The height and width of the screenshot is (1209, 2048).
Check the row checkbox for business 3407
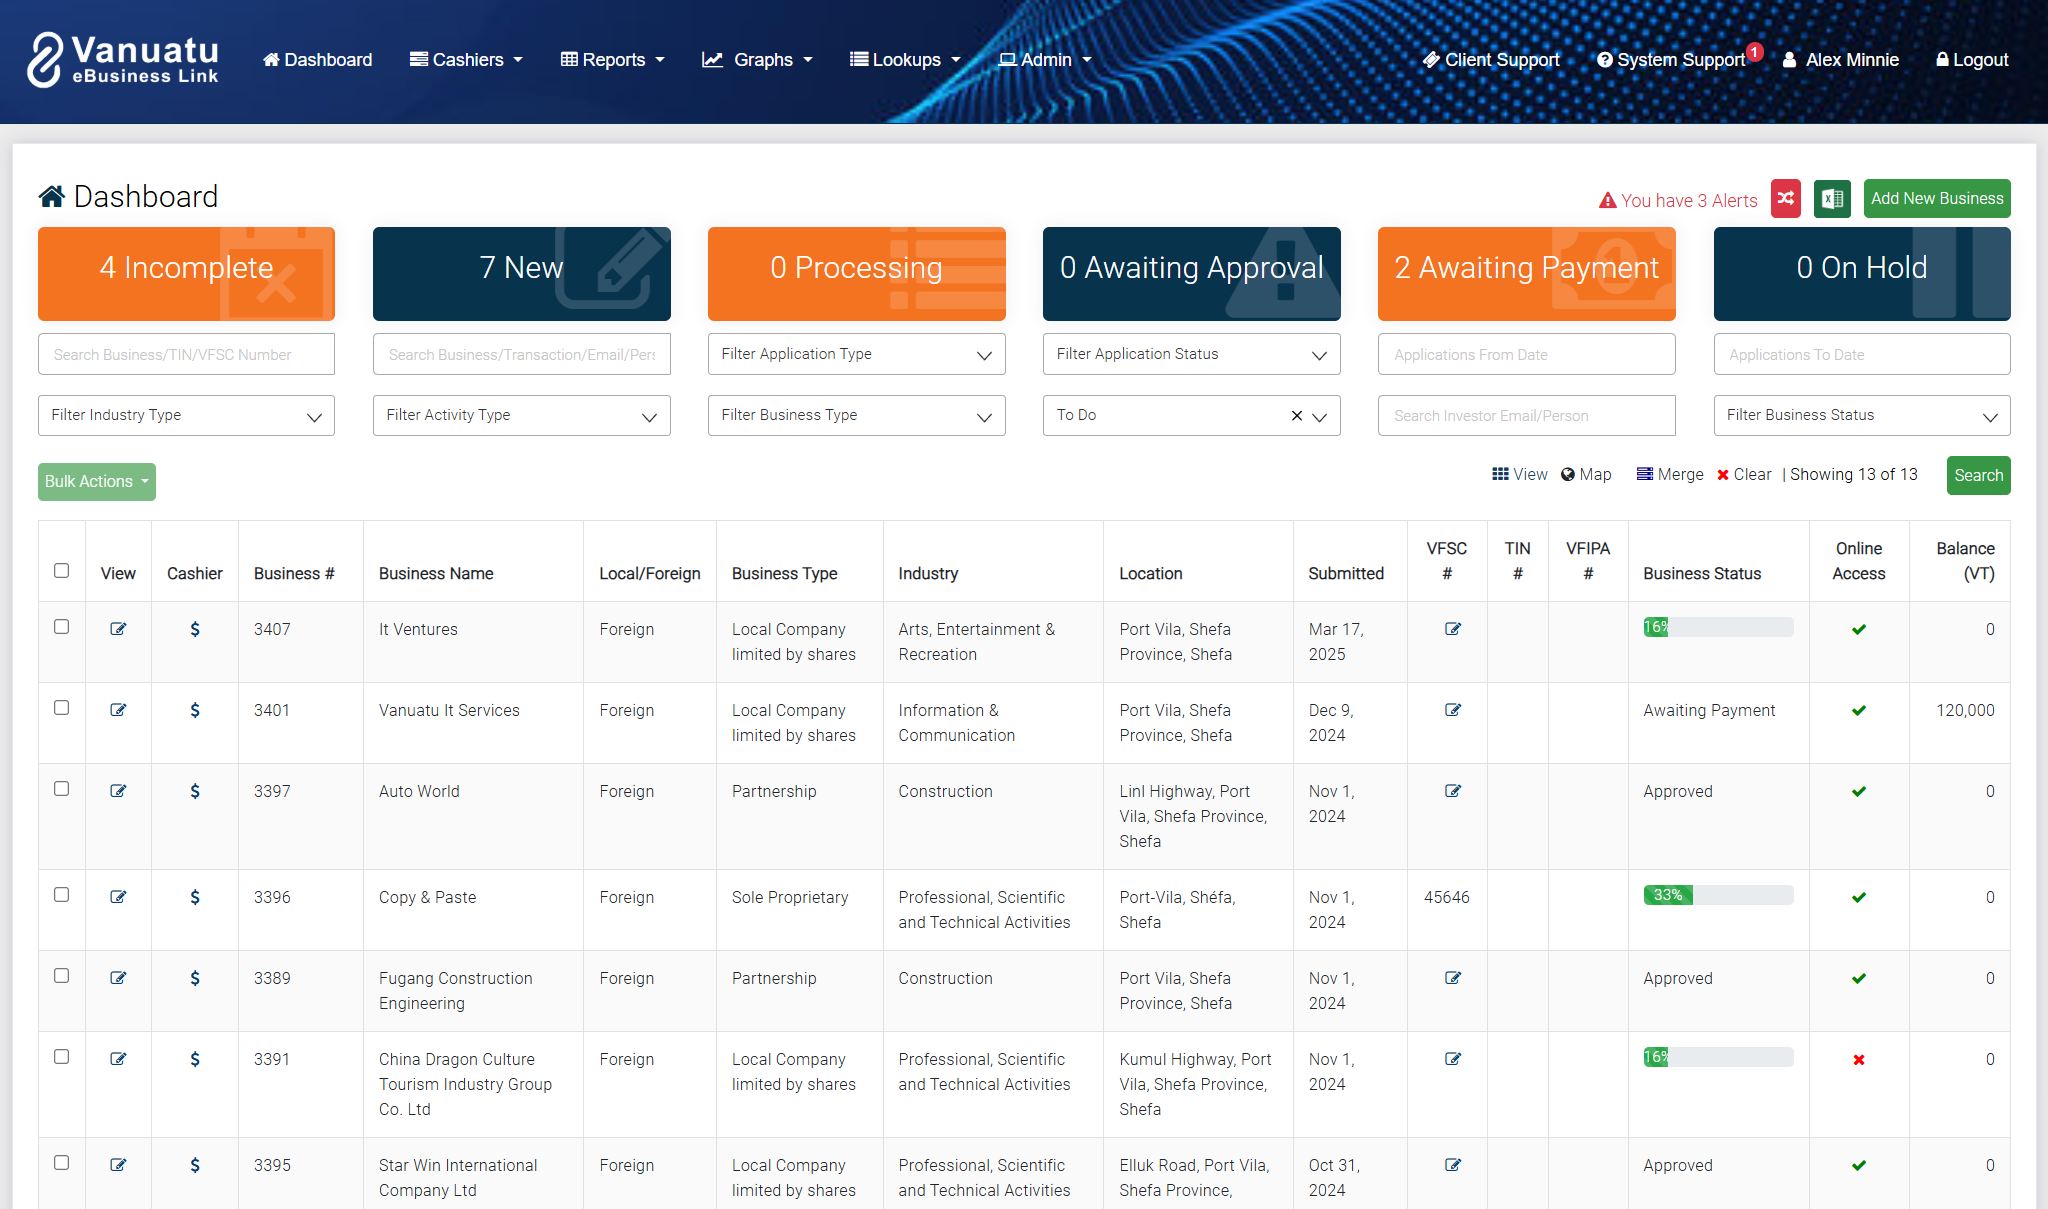click(x=61, y=627)
